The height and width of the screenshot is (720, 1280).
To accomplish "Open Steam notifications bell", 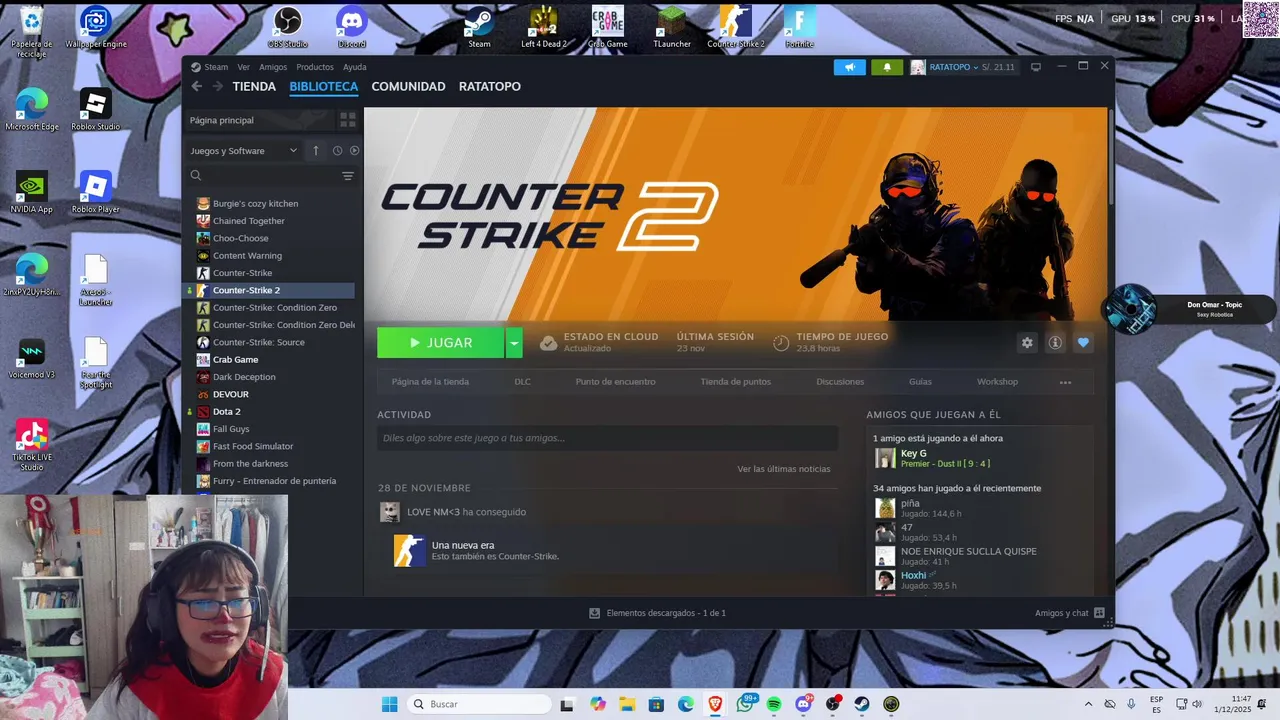I will tap(887, 67).
